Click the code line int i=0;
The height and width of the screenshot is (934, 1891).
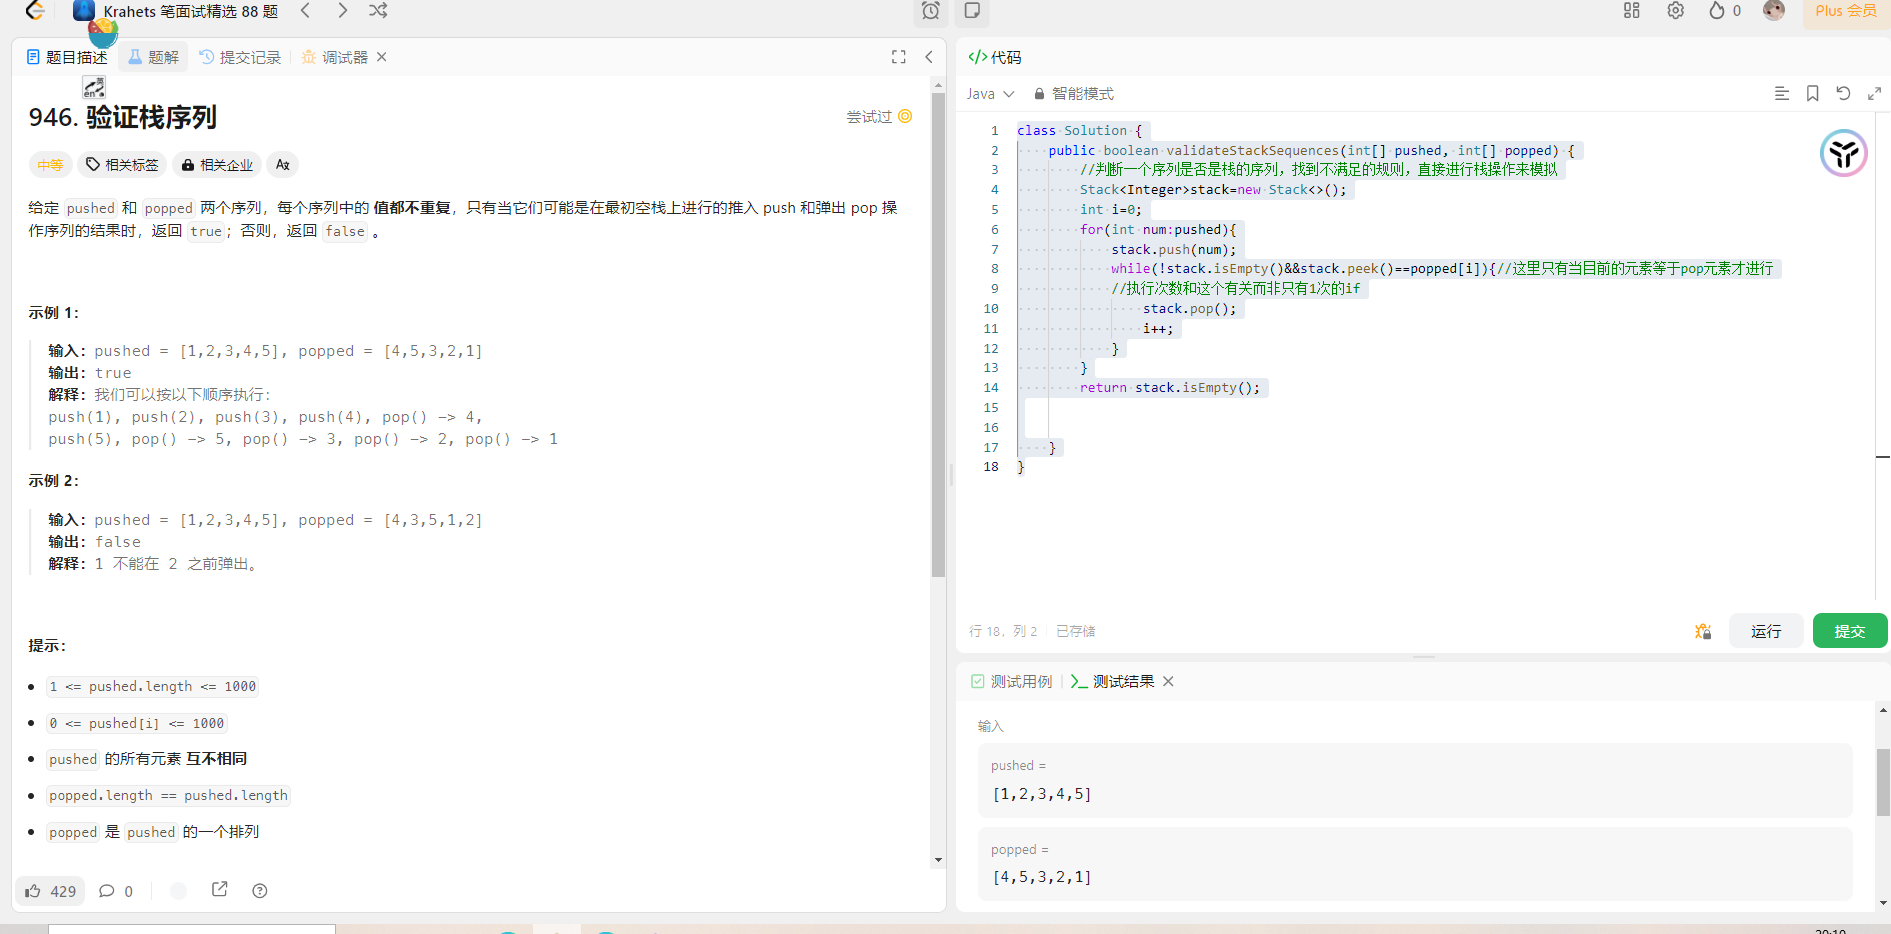pos(1110,210)
